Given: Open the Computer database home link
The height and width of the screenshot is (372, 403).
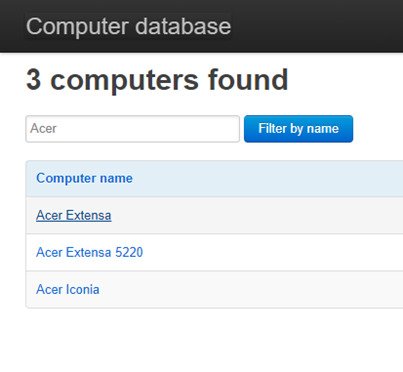Looking at the screenshot, I should (128, 26).
